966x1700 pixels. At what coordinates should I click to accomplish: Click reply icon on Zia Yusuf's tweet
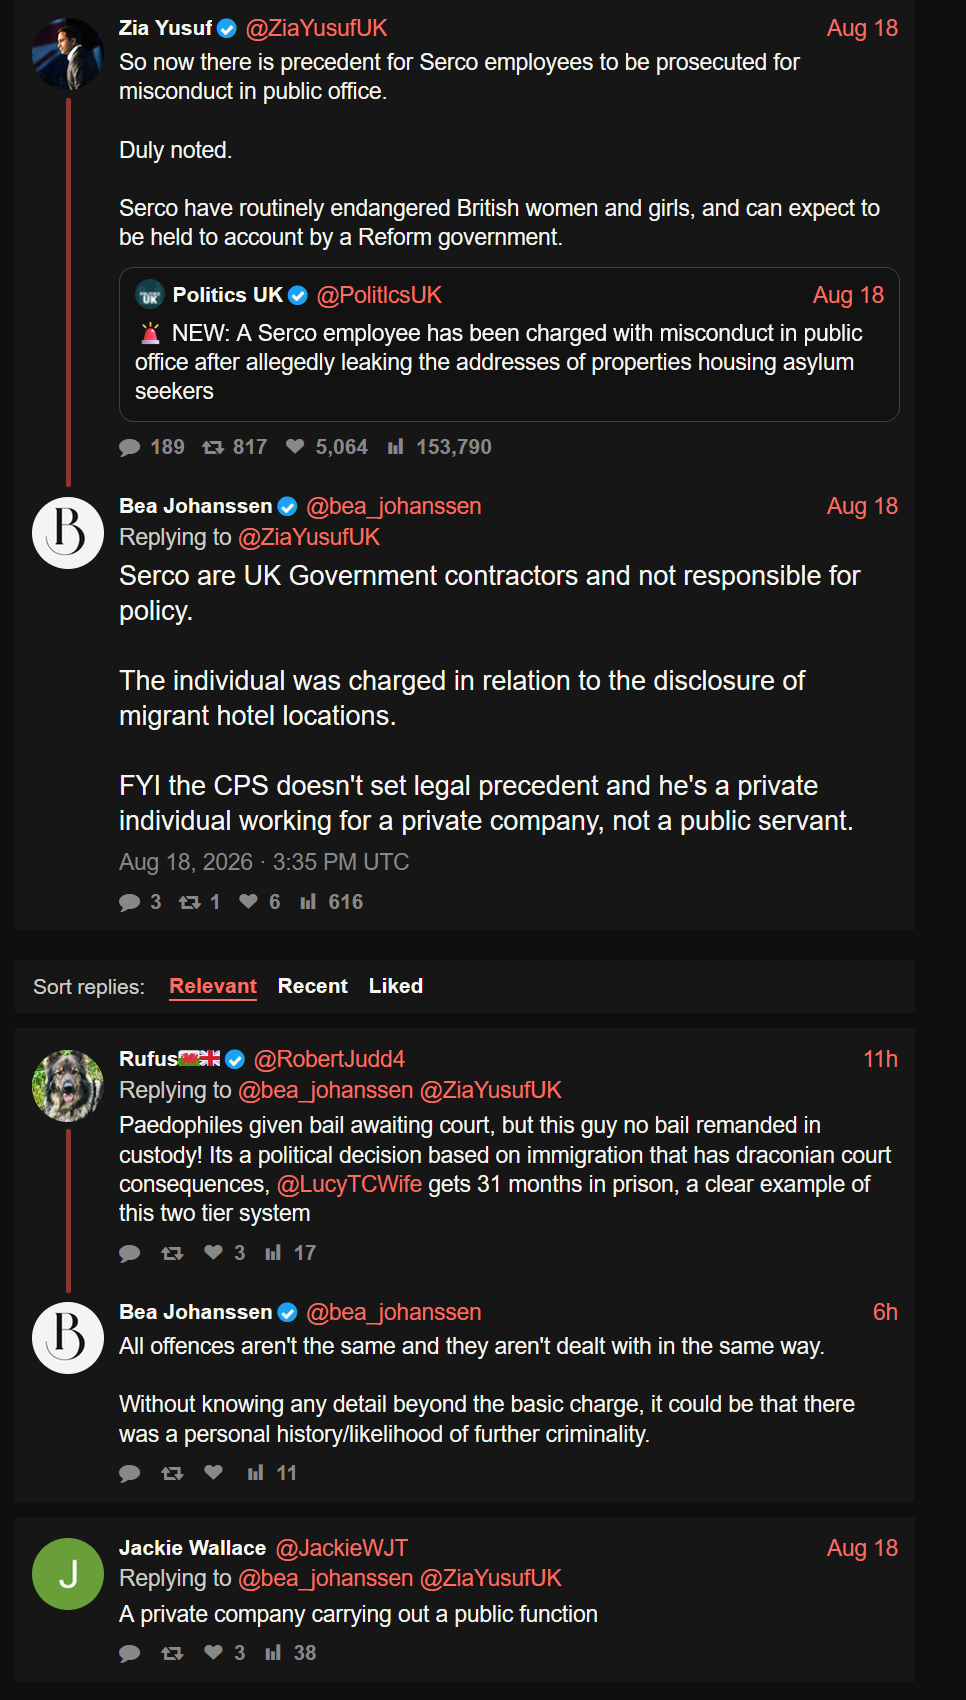click(130, 447)
